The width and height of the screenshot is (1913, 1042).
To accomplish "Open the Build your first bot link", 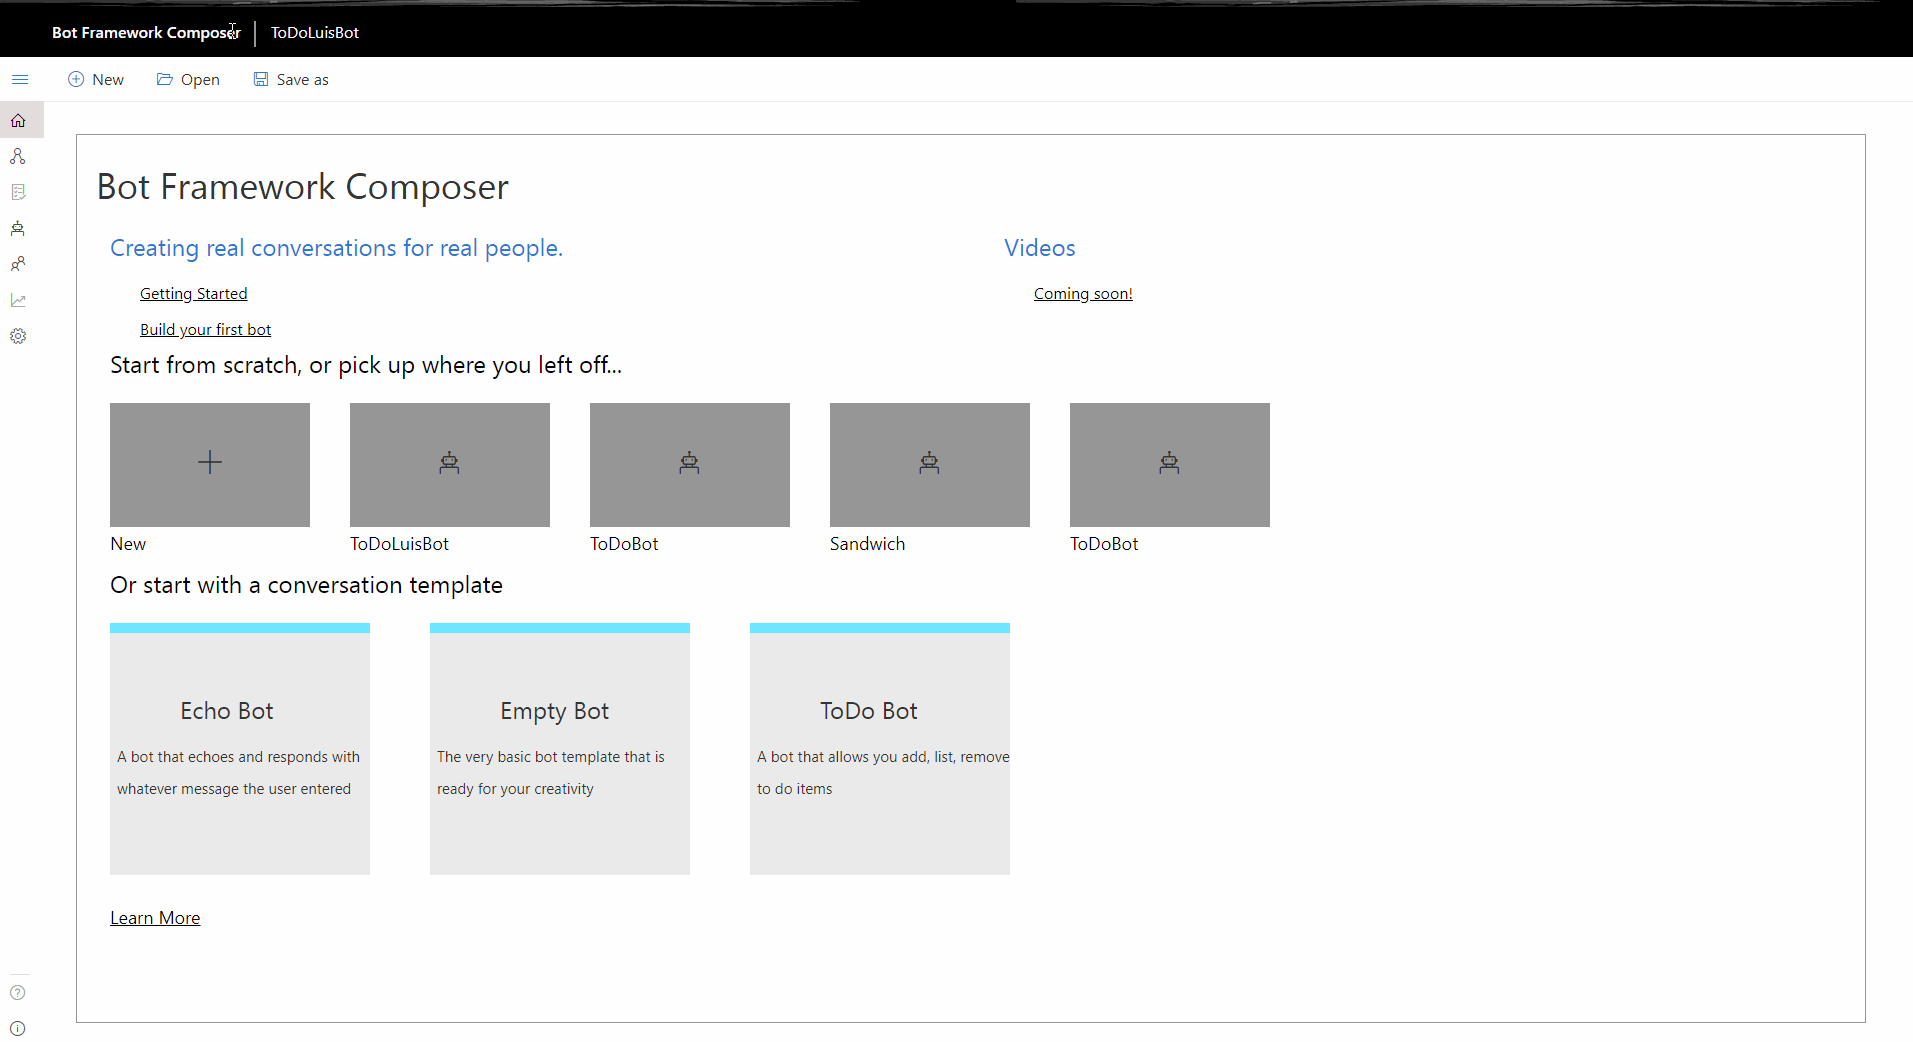I will (x=206, y=329).
